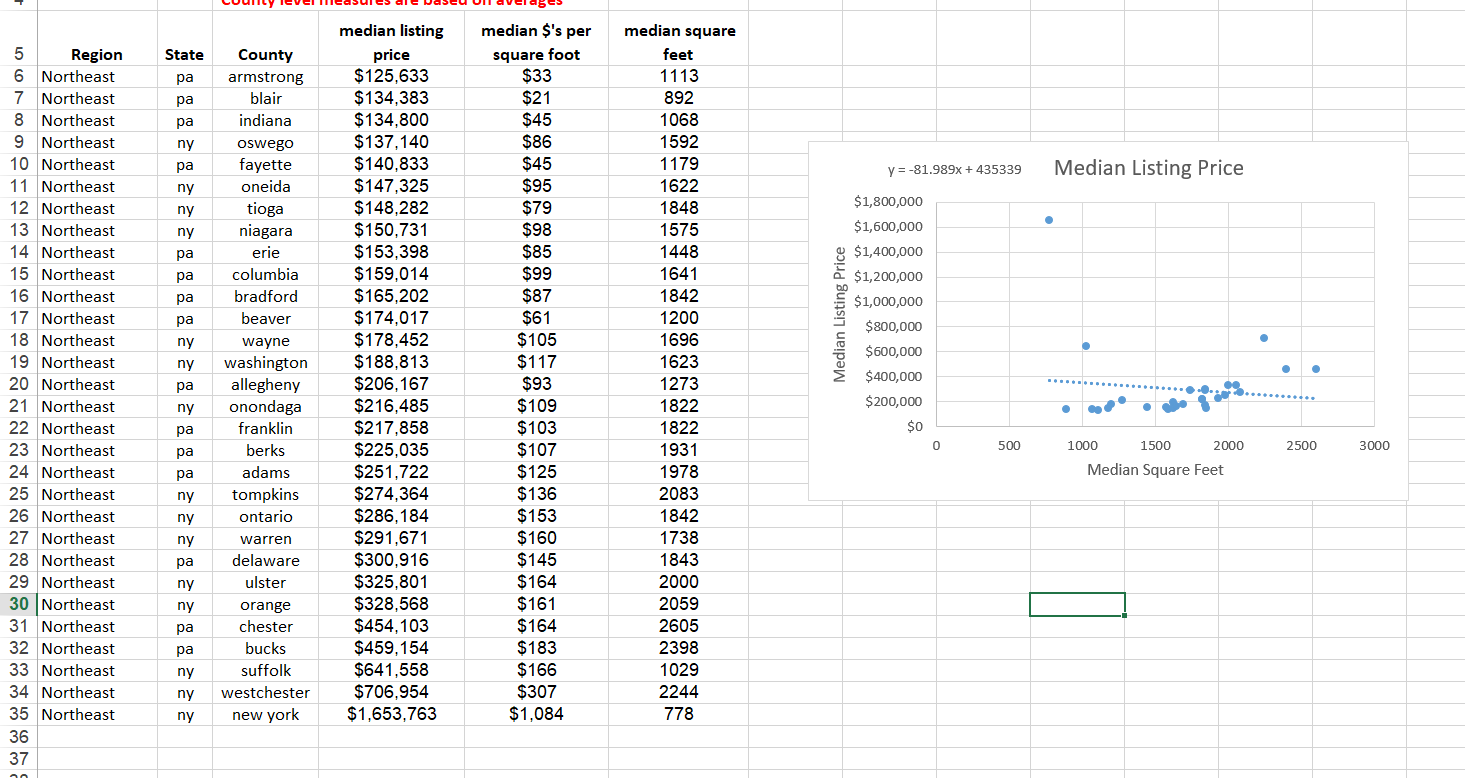Select the 778 square feet cell

pos(679,715)
